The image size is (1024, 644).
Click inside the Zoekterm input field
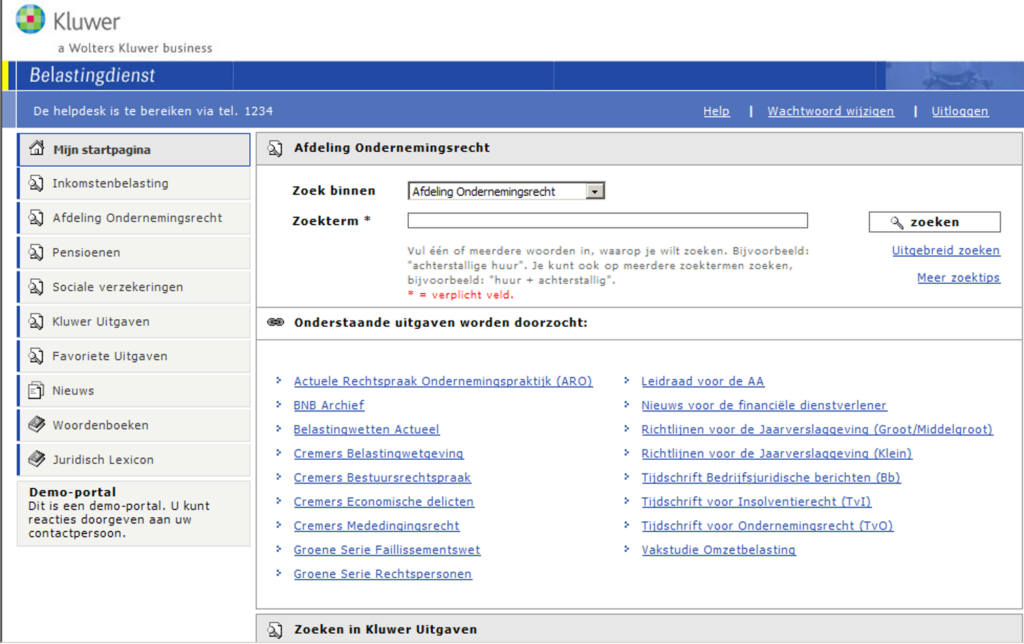[x=606, y=220]
